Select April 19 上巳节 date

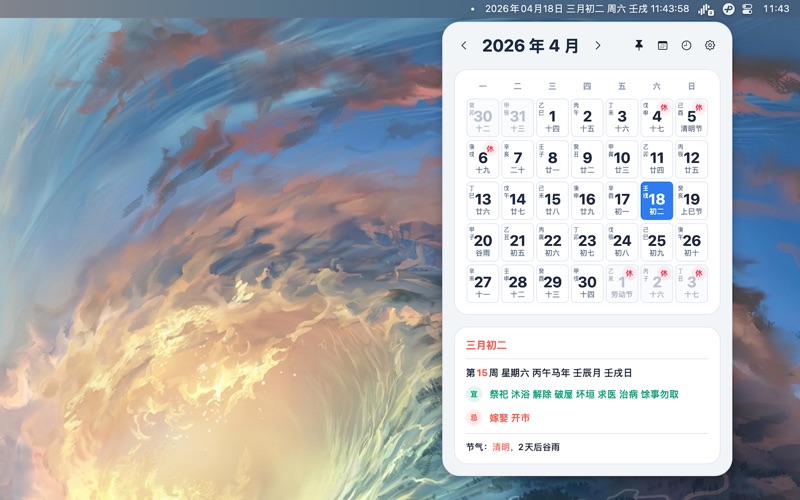click(x=691, y=201)
